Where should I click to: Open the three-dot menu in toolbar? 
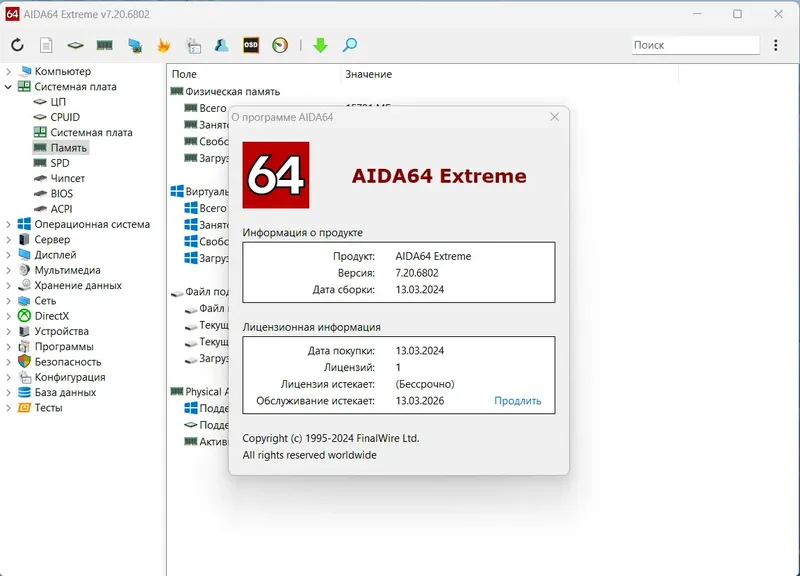pyautogui.click(x=776, y=45)
